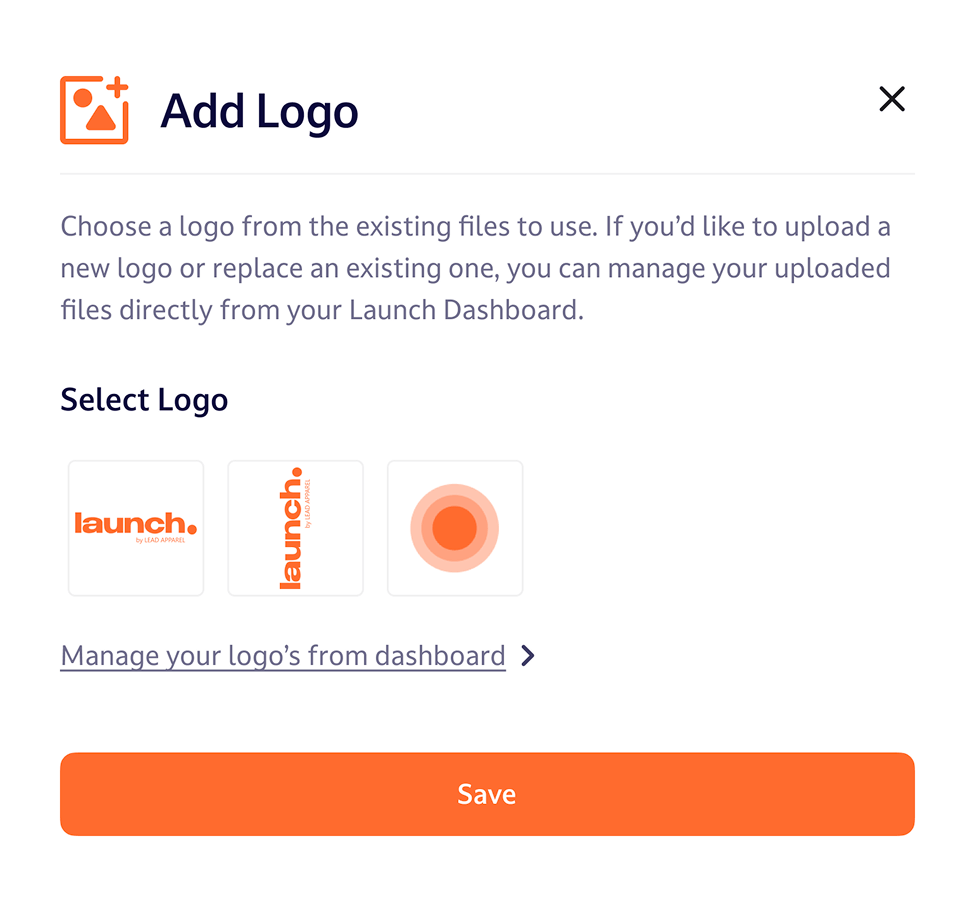Click the Select Logo section heading

[x=144, y=400]
